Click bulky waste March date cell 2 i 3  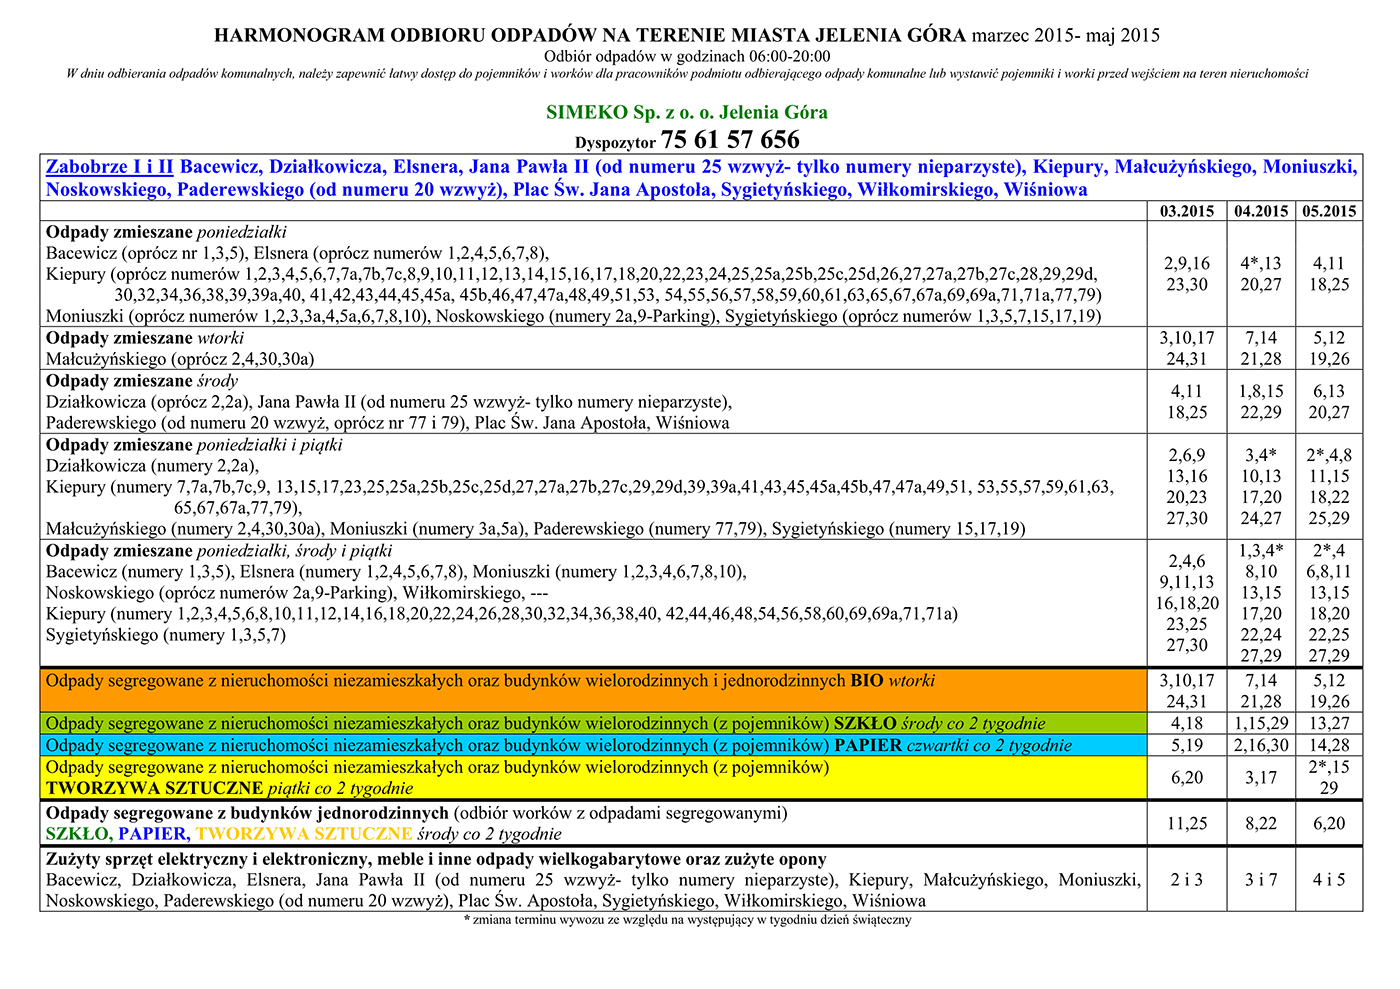(x=1187, y=880)
